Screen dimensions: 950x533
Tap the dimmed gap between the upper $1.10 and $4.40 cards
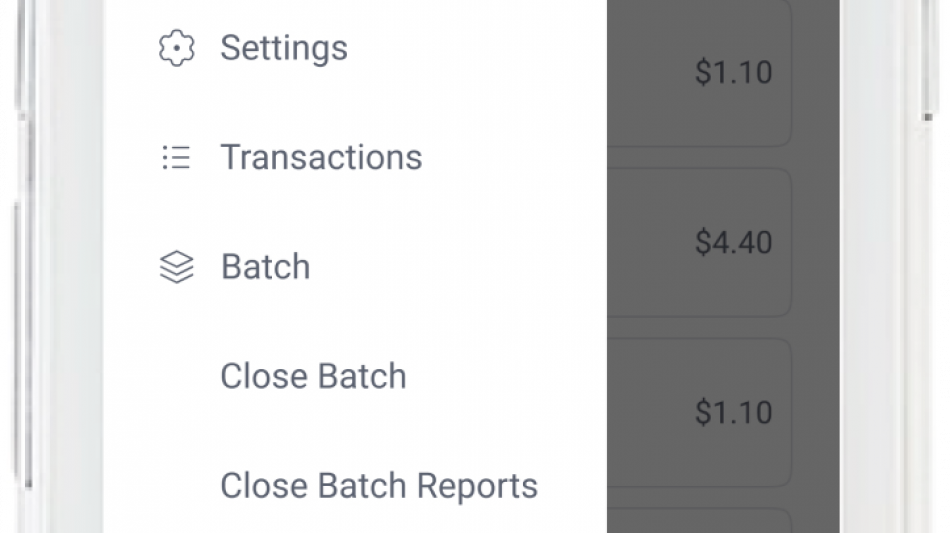tap(700, 158)
